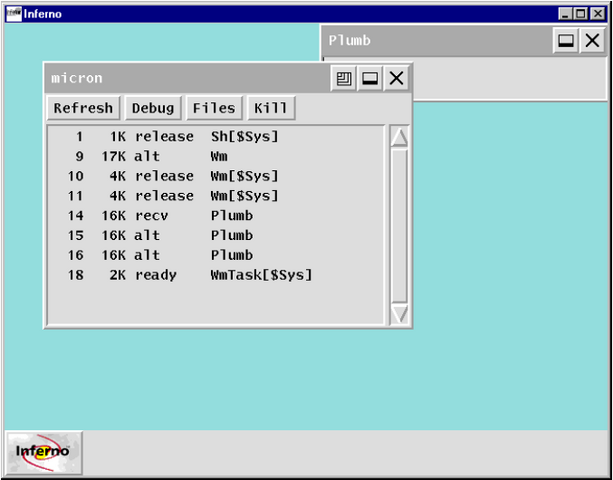Maximize the outer Inferno host window
The image size is (613, 480).
[580, 14]
